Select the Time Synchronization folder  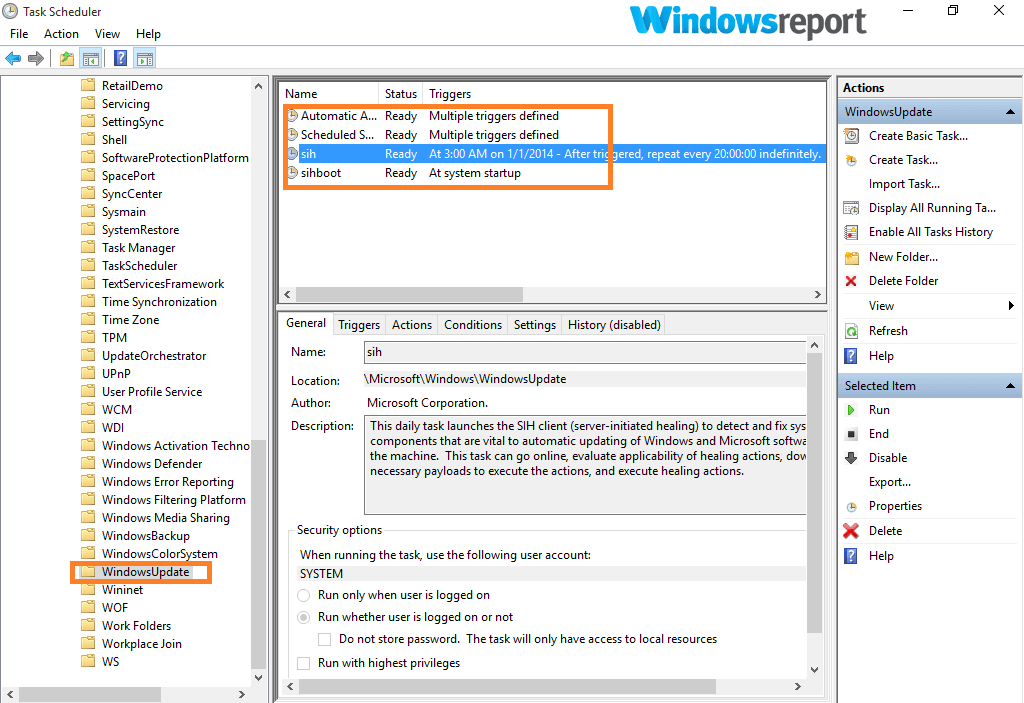159,302
